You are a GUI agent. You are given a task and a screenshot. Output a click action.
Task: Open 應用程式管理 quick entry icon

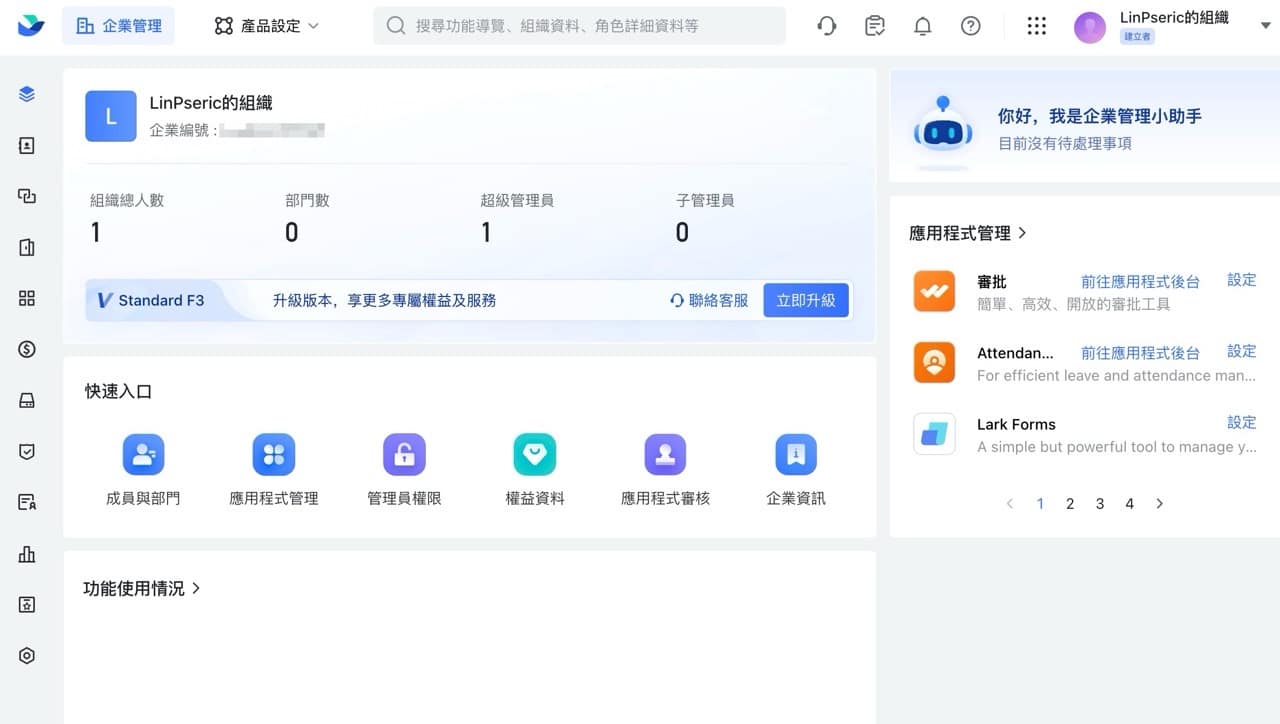click(273, 455)
